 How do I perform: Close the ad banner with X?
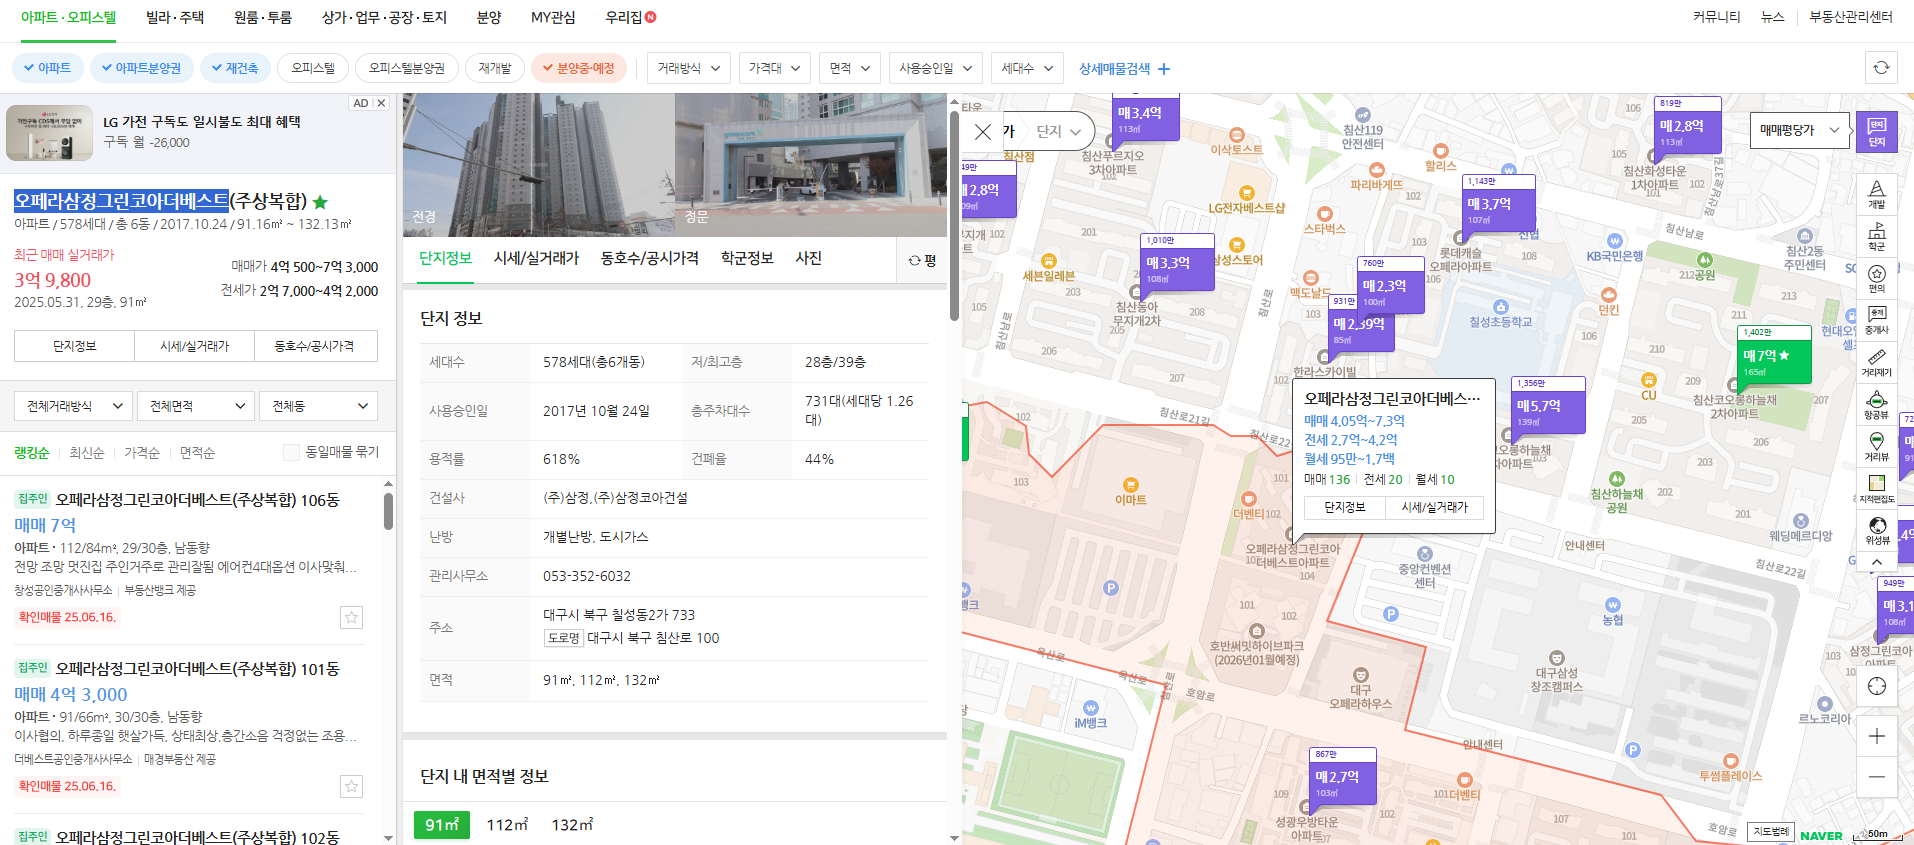click(381, 103)
